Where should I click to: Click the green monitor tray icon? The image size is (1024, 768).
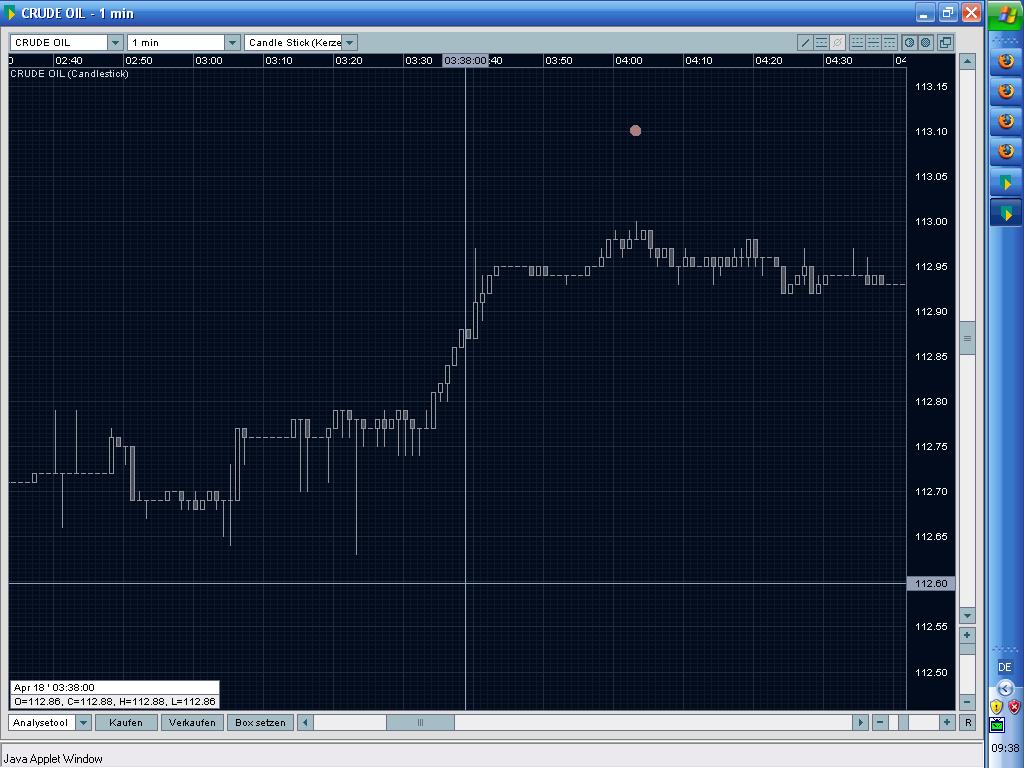click(997, 724)
